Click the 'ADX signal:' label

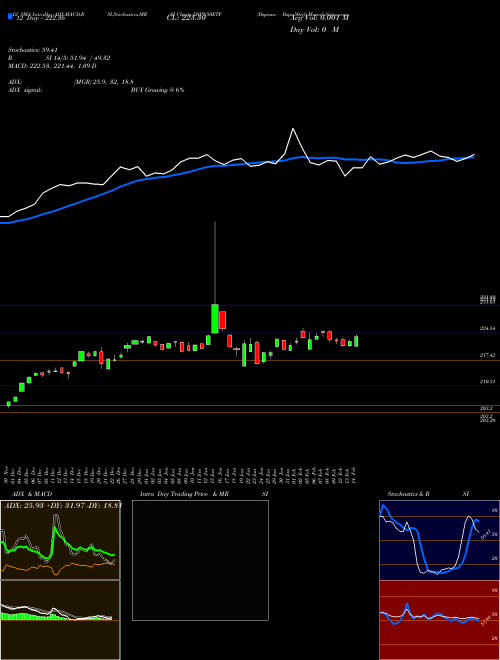point(25,90)
